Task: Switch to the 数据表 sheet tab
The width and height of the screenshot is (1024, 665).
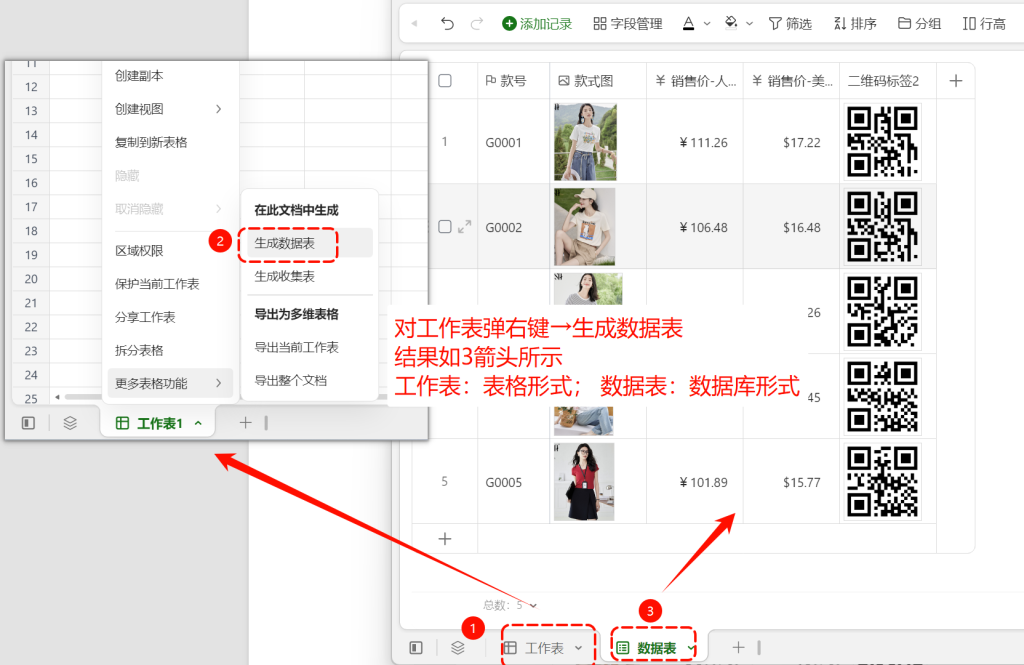Action: click(x=655, y=648)
